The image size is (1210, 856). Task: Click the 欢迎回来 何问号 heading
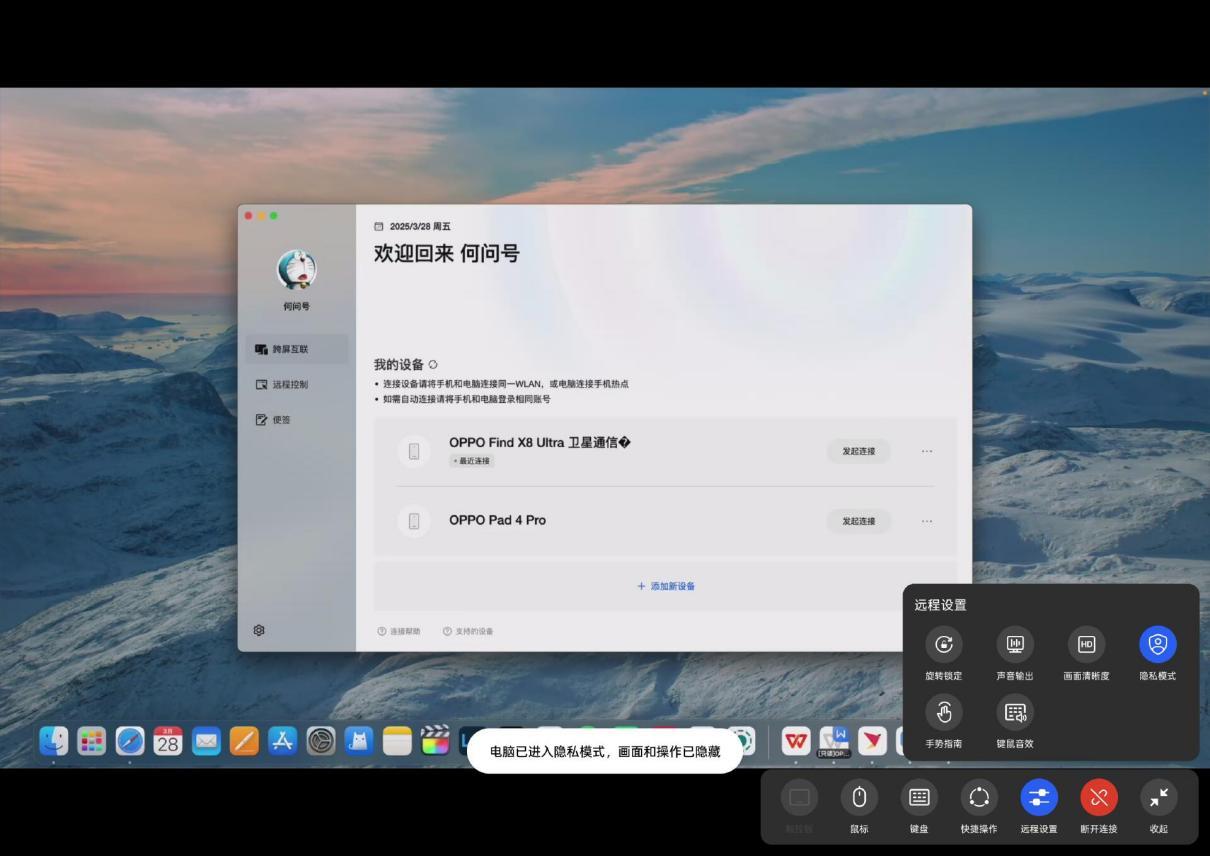(x=447, y=254)
